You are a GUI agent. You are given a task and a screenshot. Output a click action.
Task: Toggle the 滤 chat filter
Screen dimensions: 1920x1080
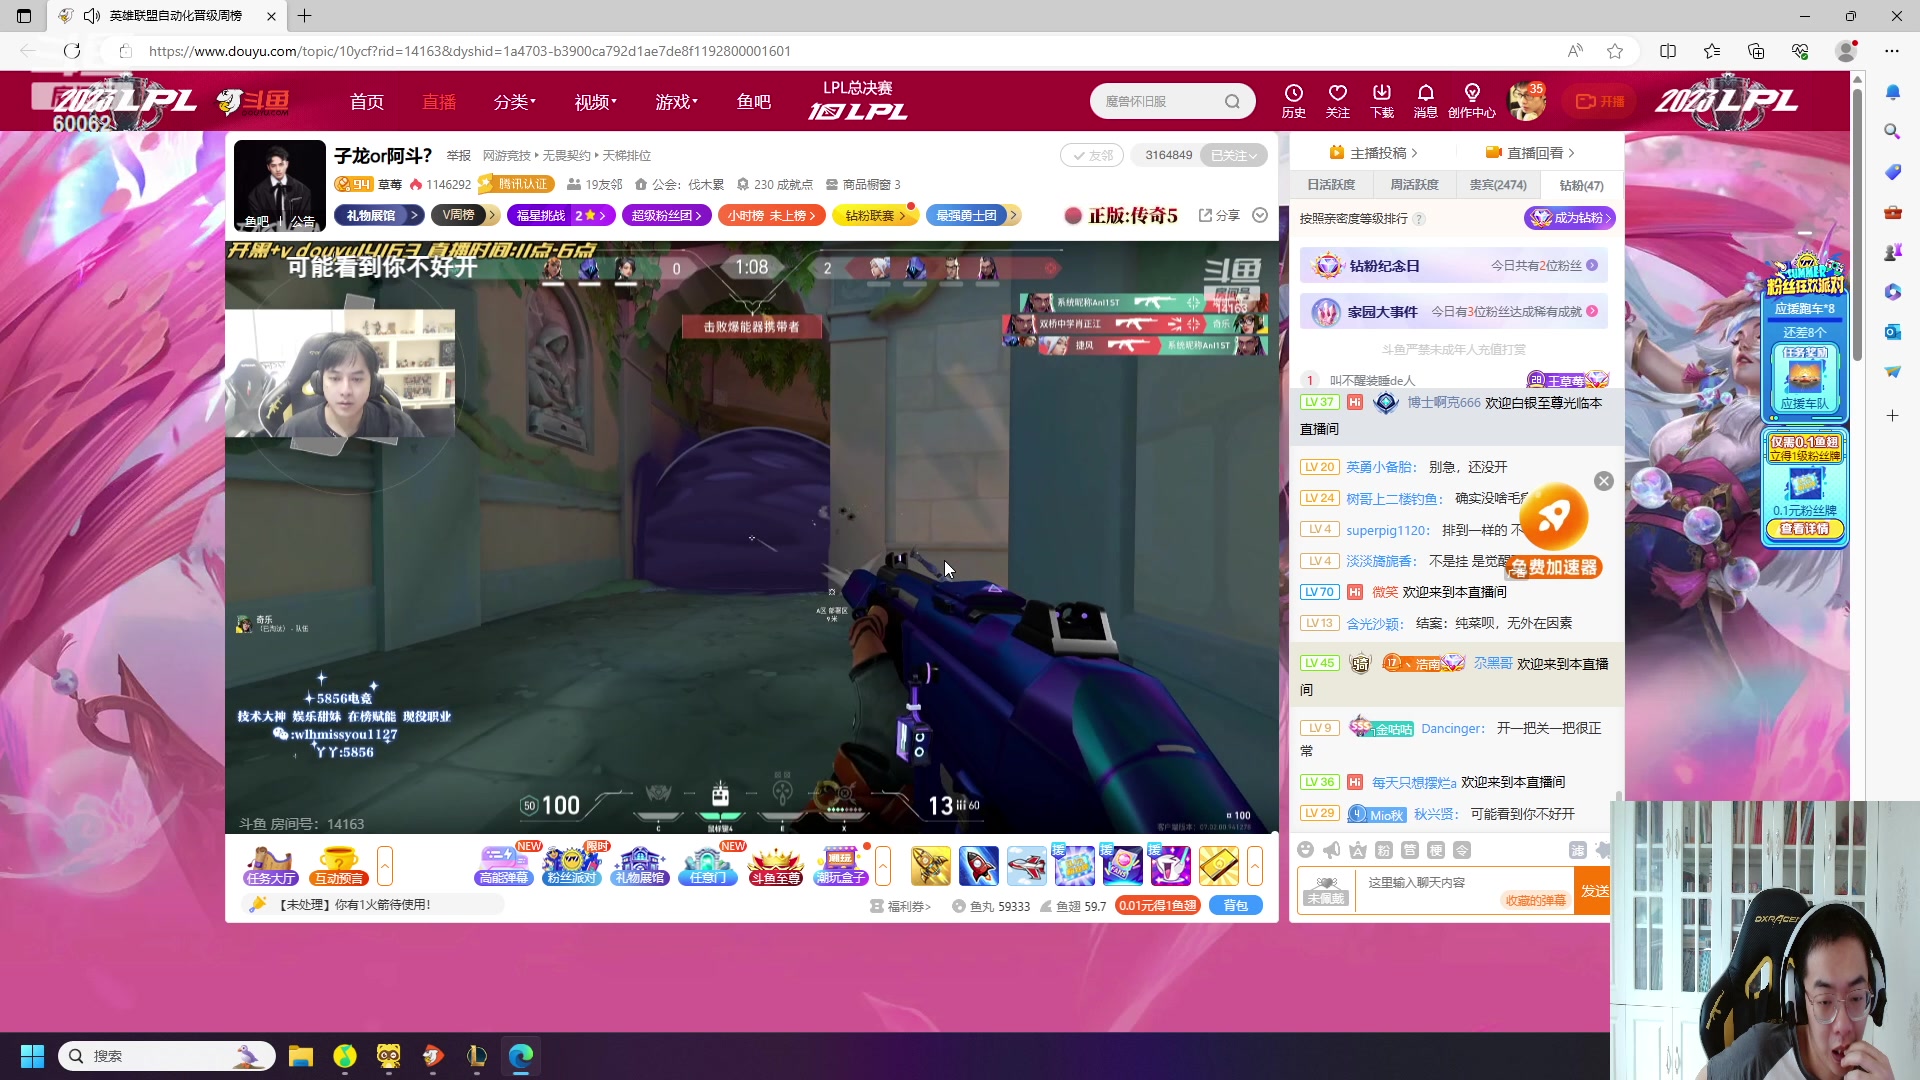1577,850
